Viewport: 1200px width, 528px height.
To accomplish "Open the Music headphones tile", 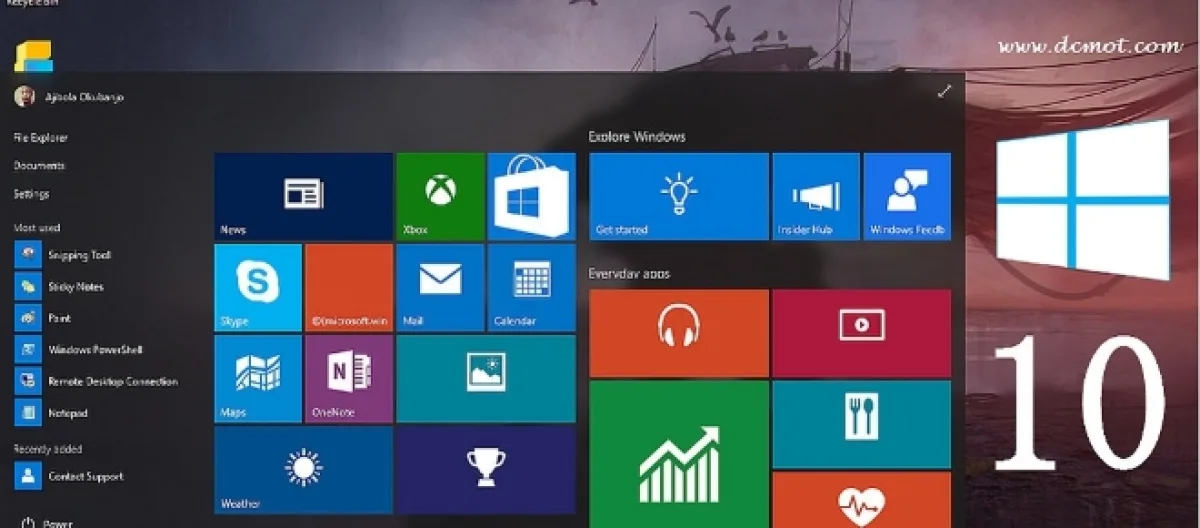I will point(678,332).
